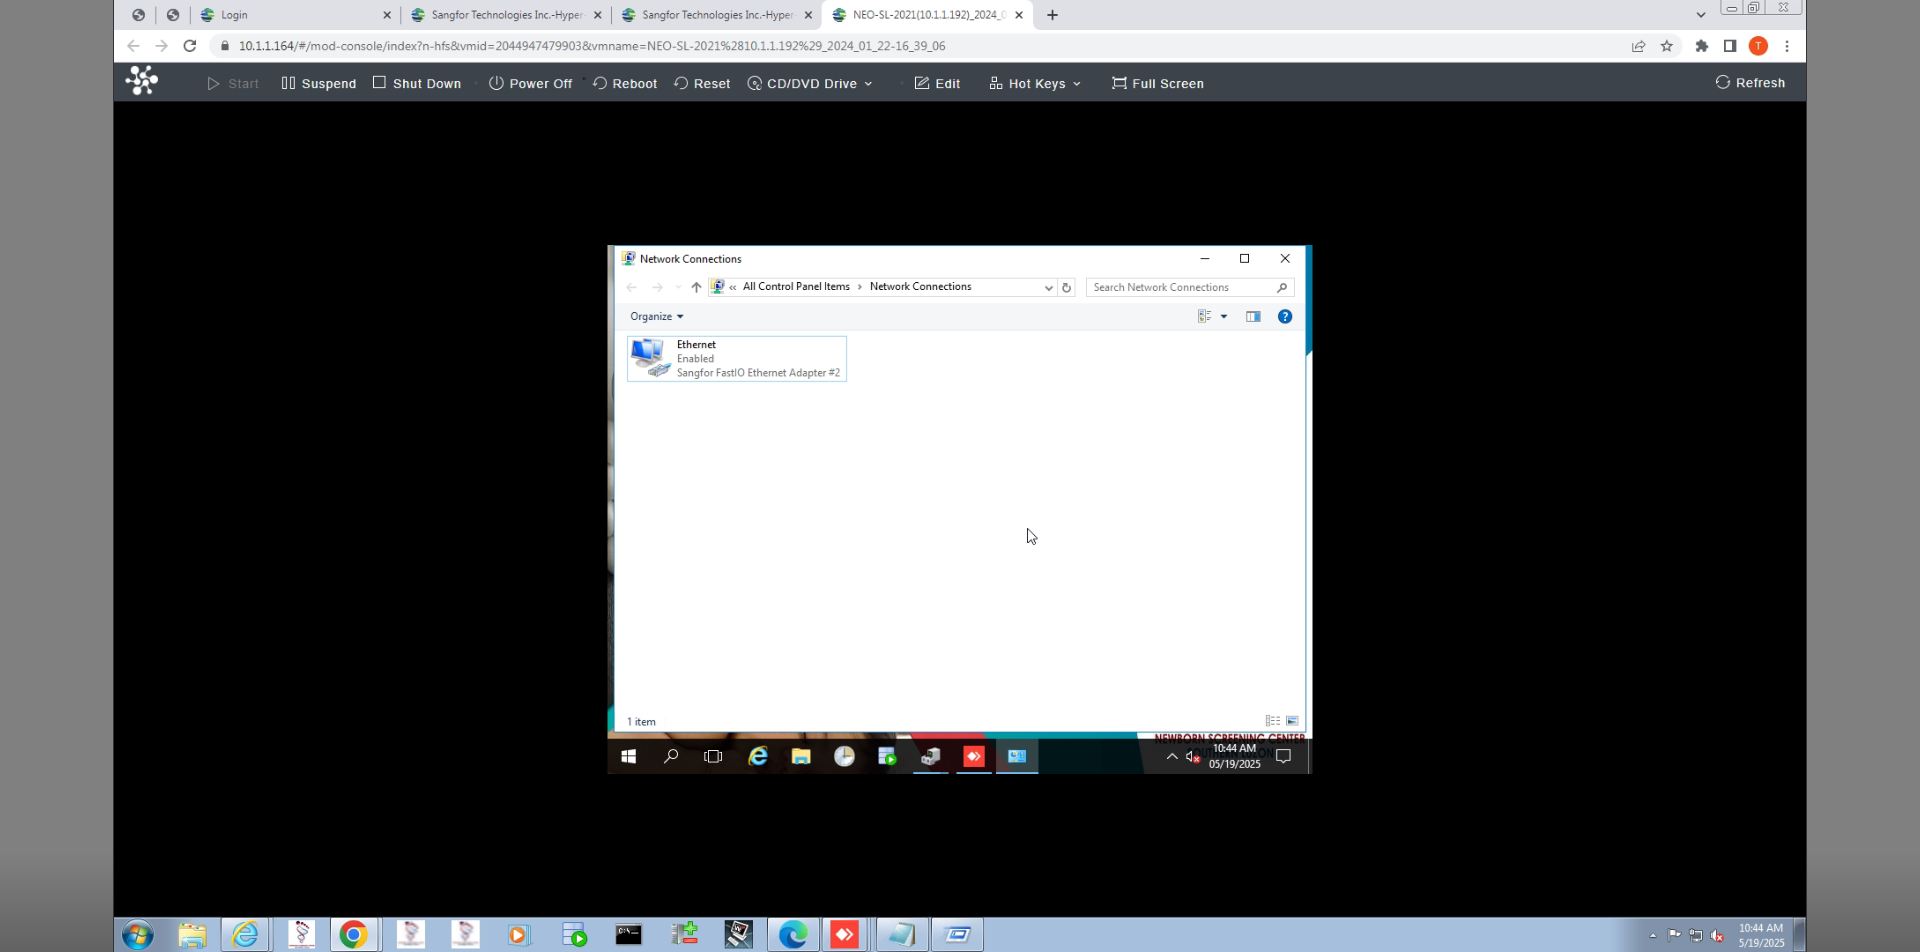Select the Ethernet network adapter

(x=737, y=358)
